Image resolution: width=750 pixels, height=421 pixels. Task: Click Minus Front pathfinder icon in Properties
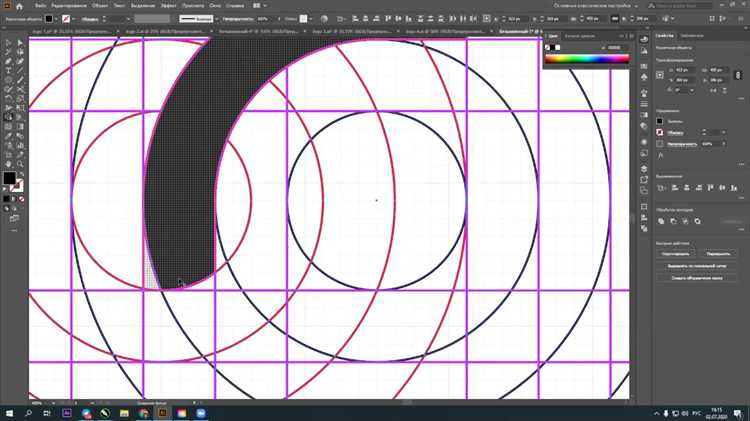pyautogui.click(x=673, y=221)
